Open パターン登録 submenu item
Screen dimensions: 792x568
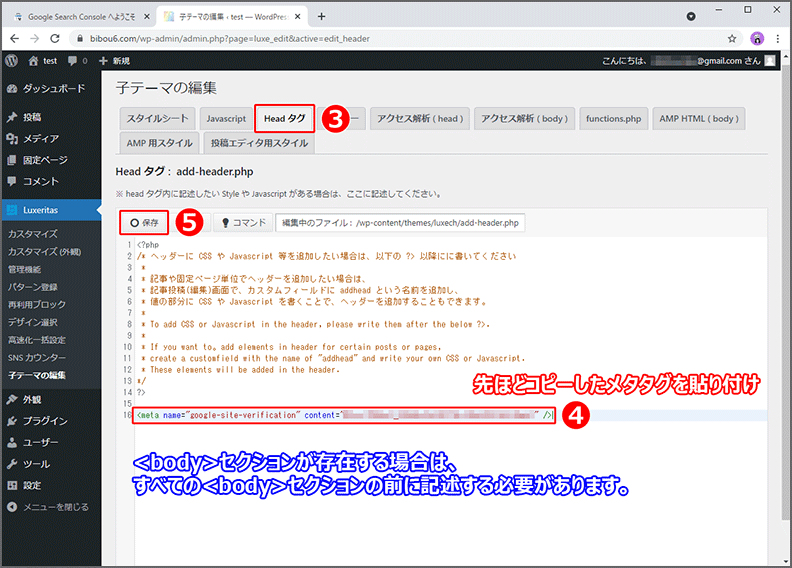(x=32, y=287)
